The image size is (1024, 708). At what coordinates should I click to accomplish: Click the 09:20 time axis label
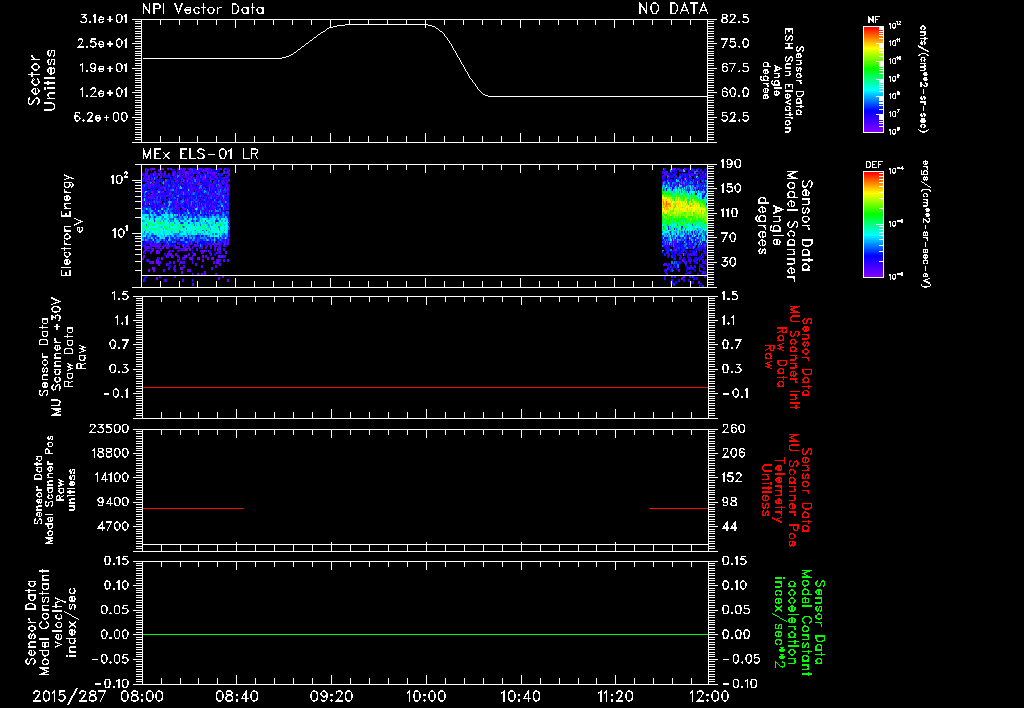point(331,696)
